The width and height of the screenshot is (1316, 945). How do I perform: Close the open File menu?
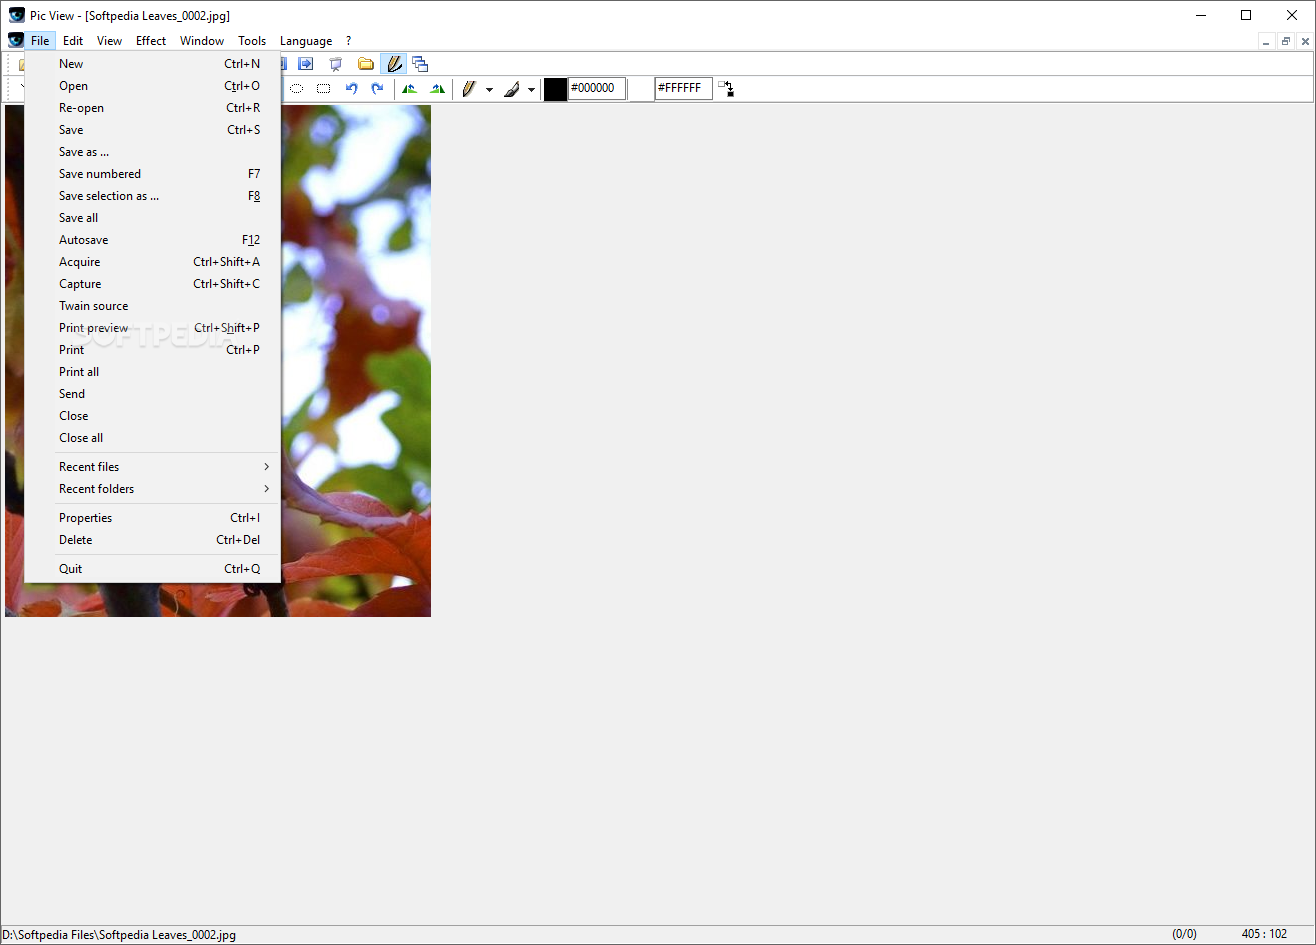(40, 41)
